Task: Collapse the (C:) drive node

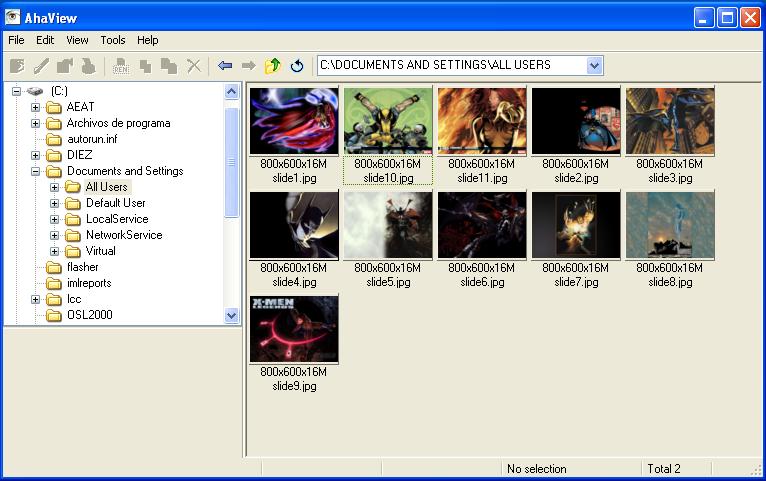Action: tap(17, 91)
